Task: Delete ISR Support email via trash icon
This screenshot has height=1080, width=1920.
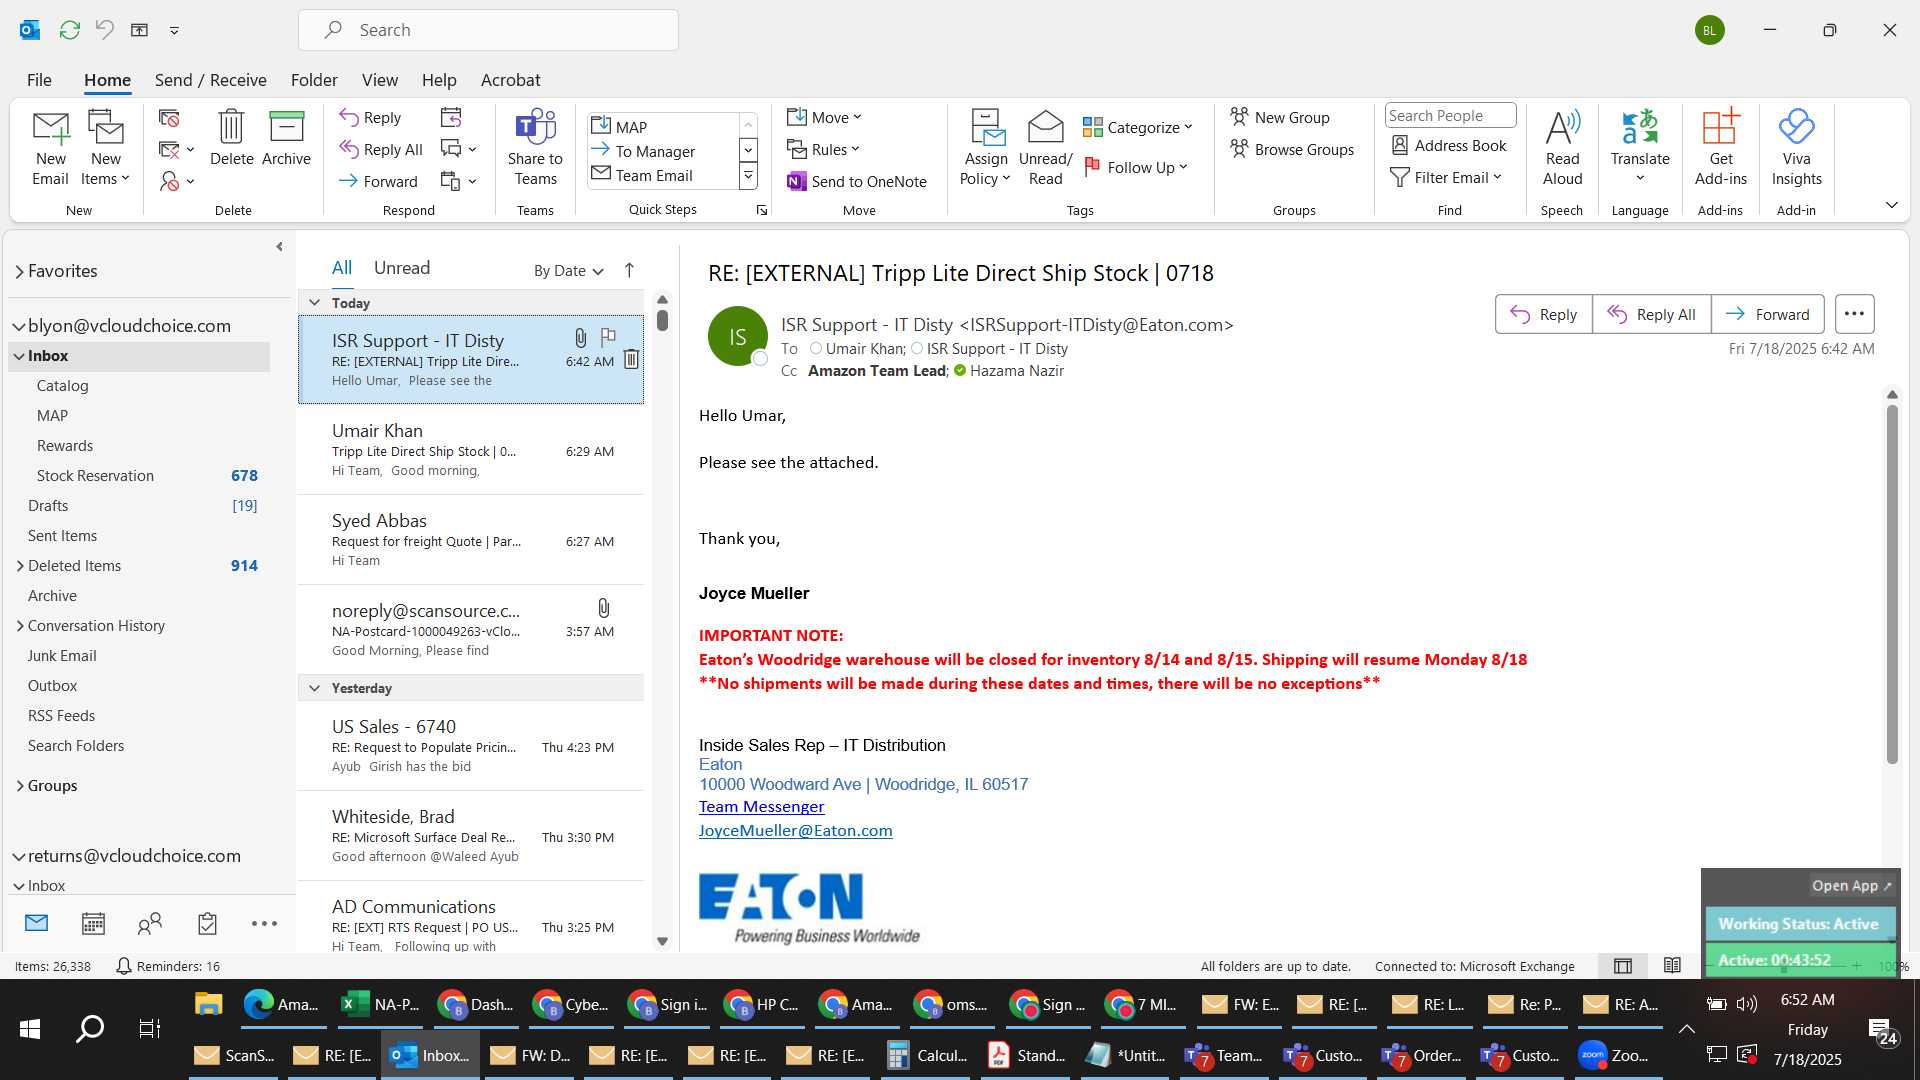Action: click(631, 360)
